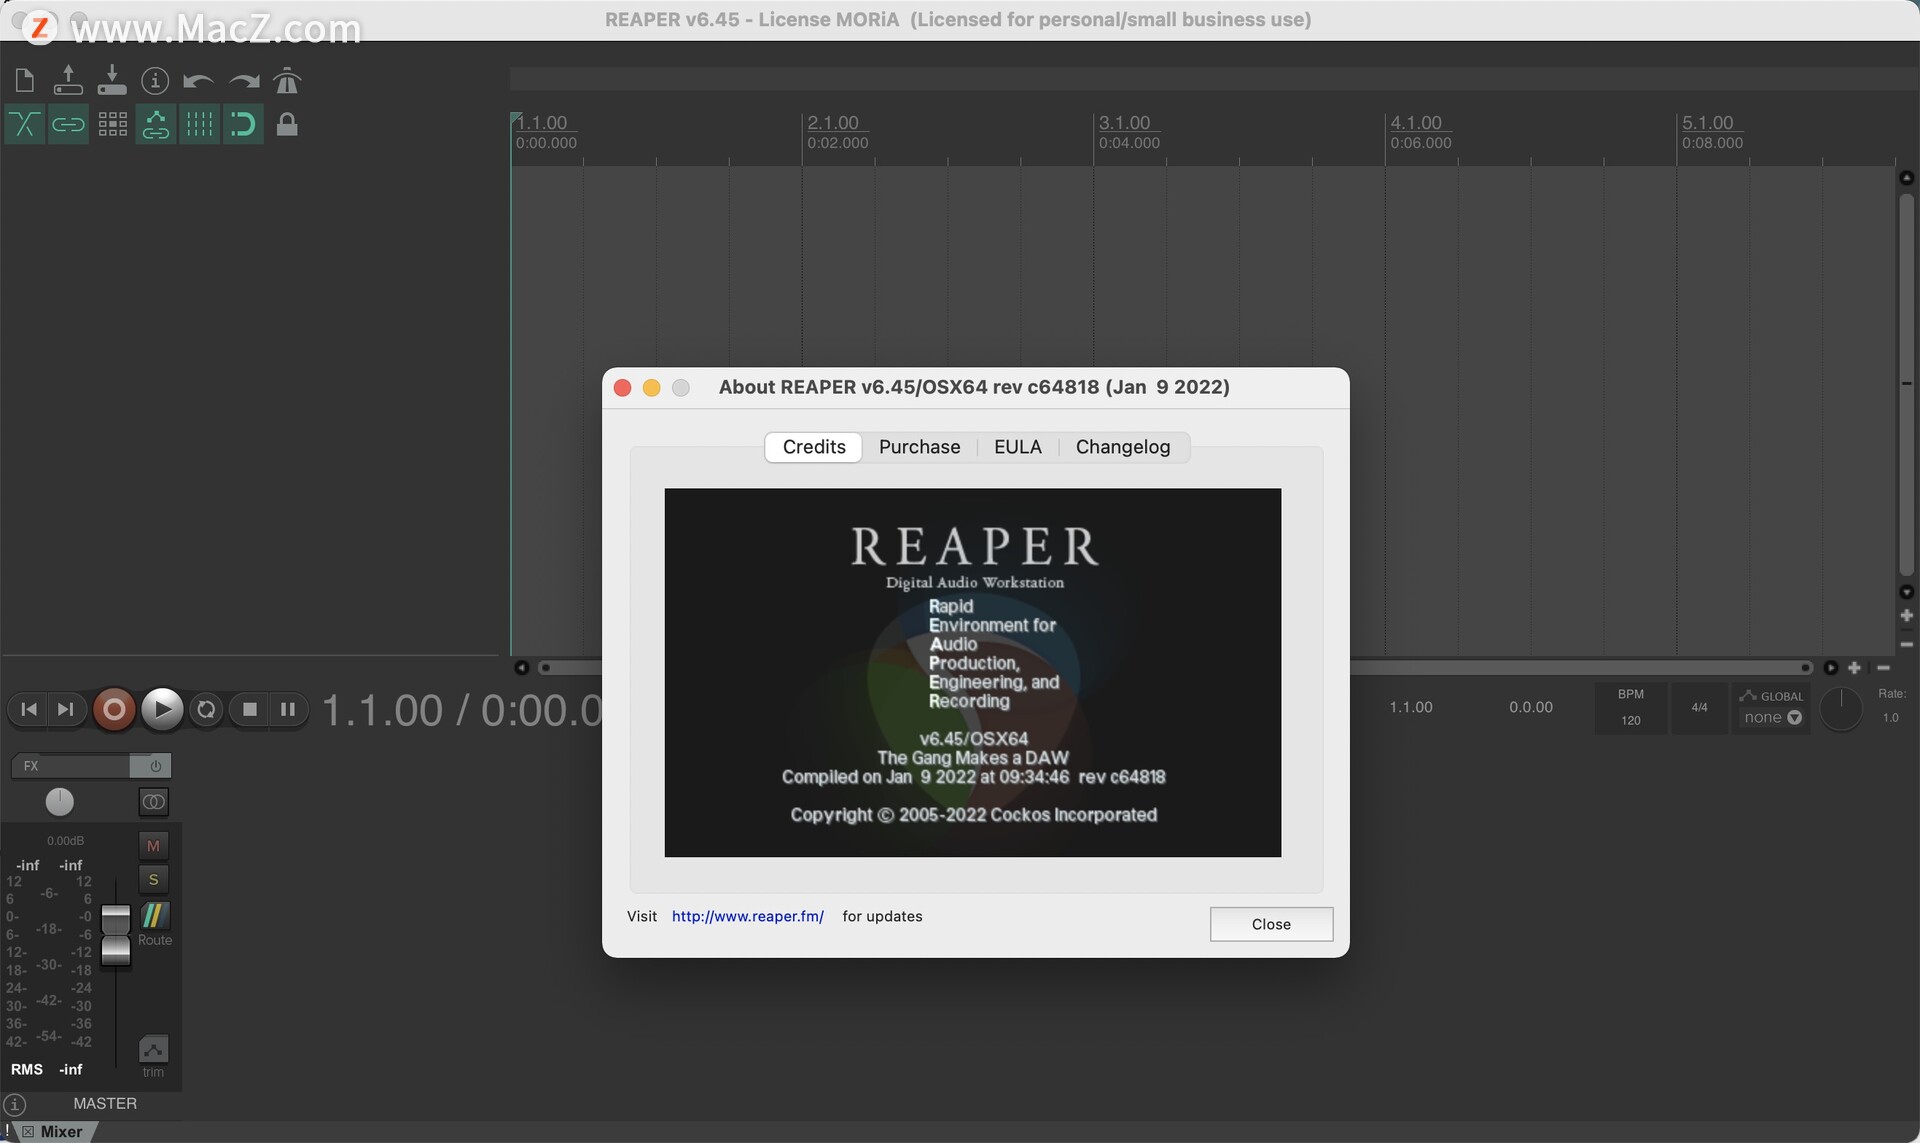Start recording with the red record button

tap(114, 709)
